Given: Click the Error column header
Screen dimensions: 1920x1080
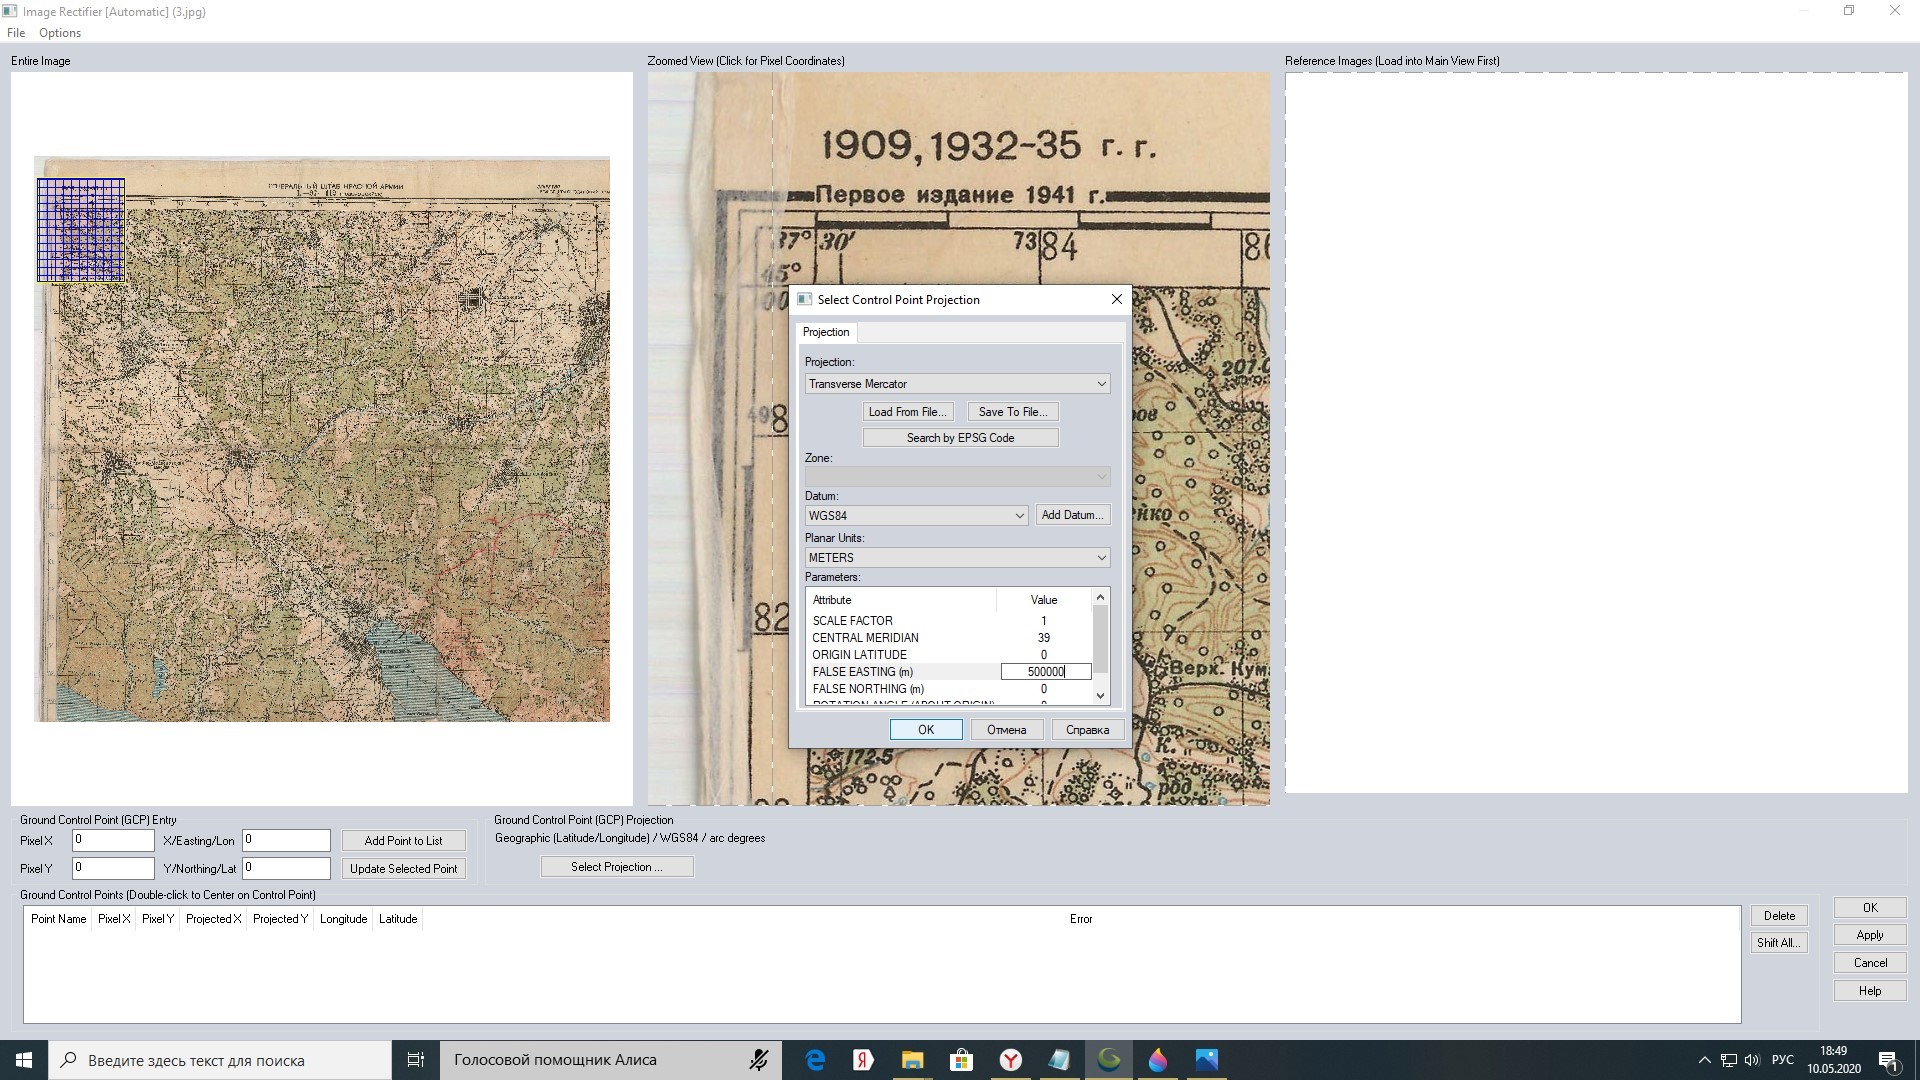Looking at the screenshot, I should 1081,919.
